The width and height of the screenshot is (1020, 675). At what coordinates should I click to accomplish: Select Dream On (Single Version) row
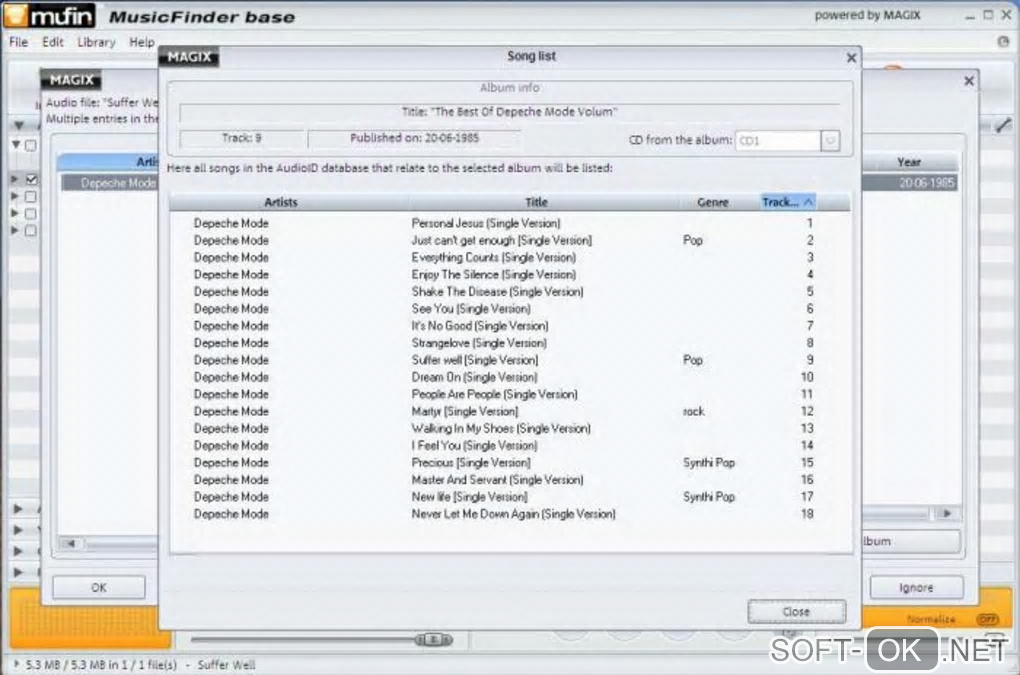point(509,377)
